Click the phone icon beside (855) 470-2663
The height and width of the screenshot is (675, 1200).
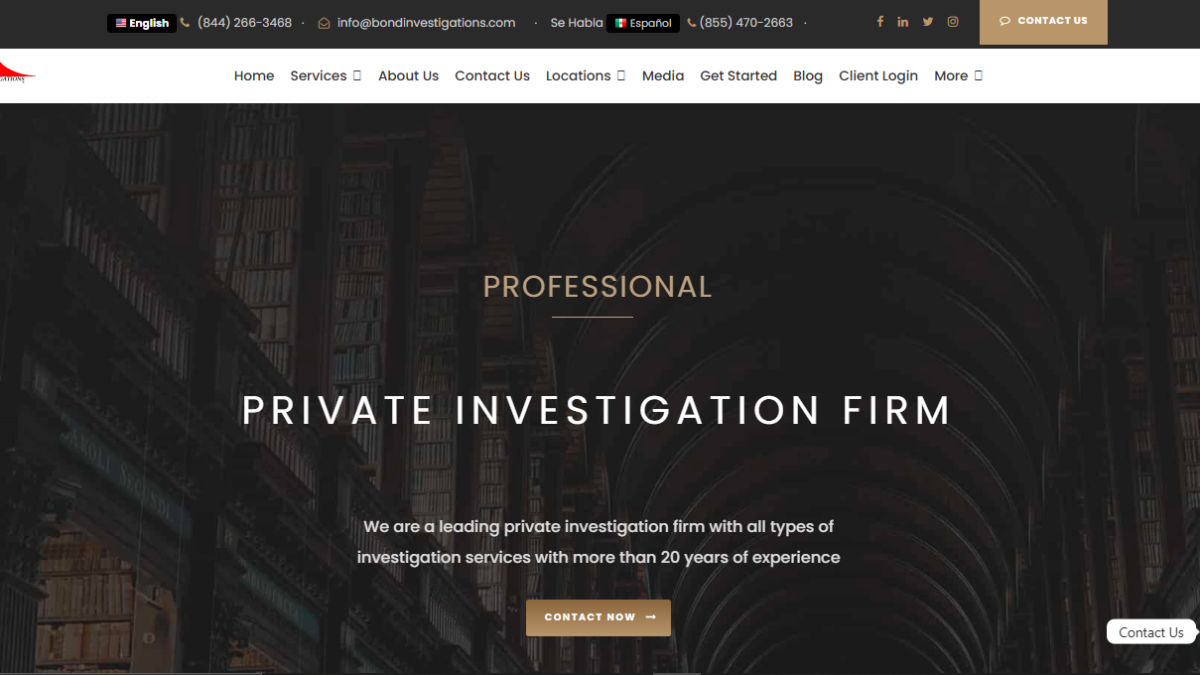[x=692, y=23]
